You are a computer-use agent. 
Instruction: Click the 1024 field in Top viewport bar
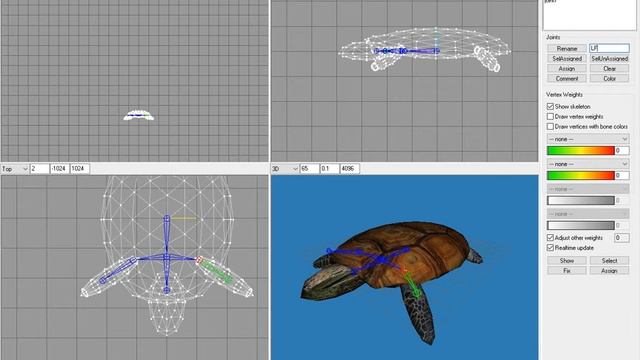click(x=80, y=169)
